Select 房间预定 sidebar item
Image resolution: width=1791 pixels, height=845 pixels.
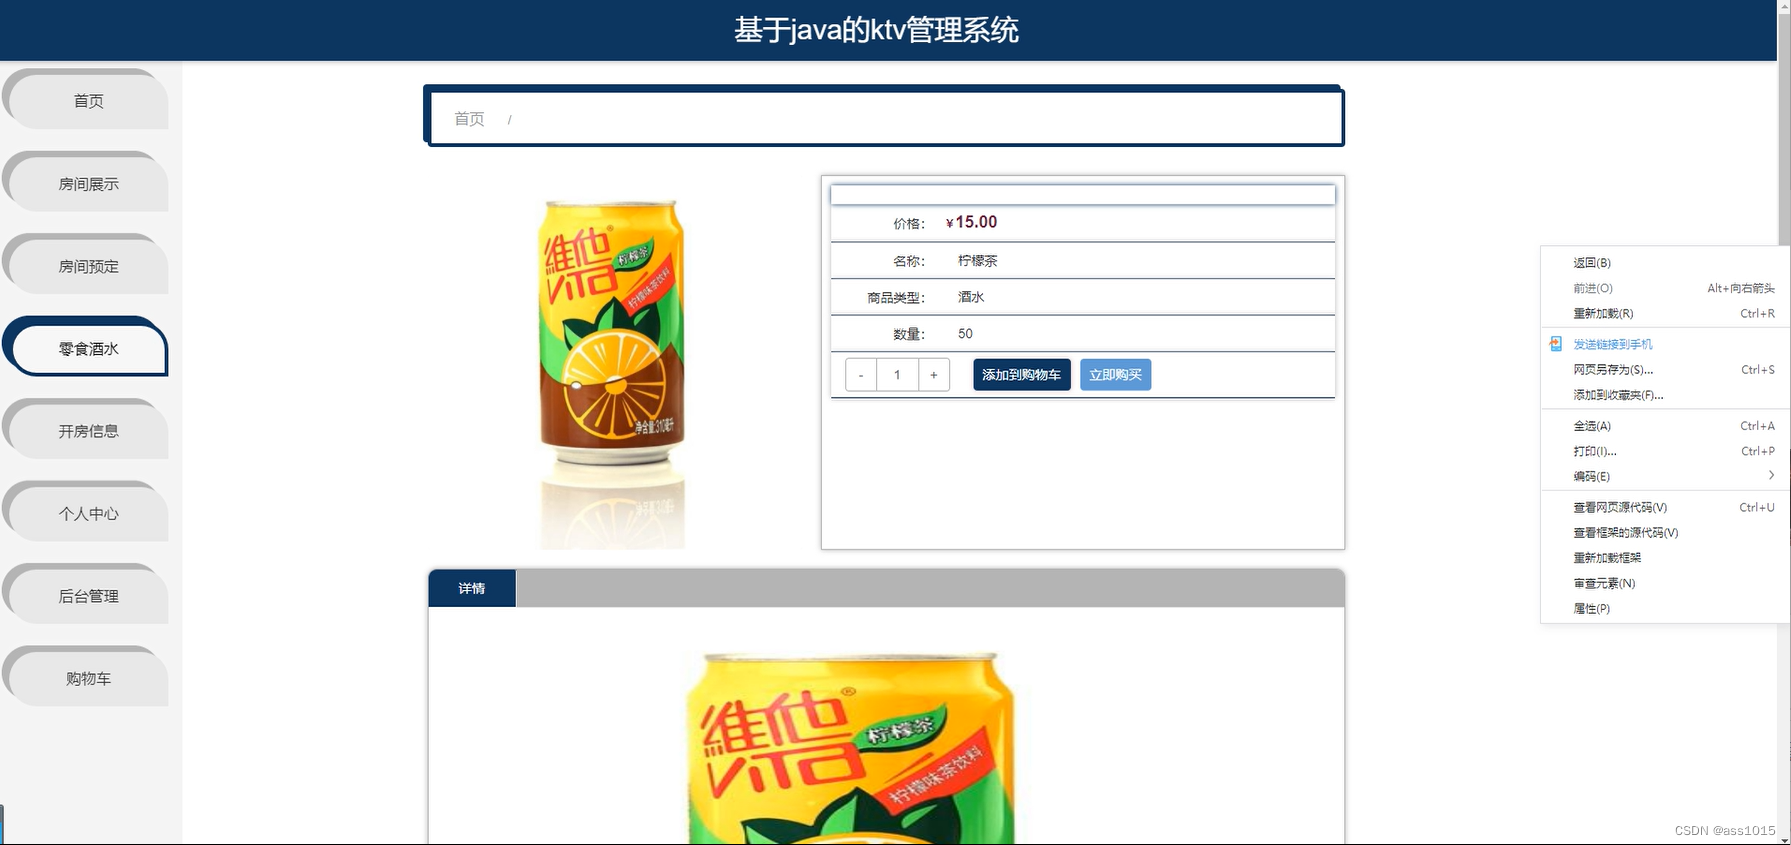(x=88, y=266)
